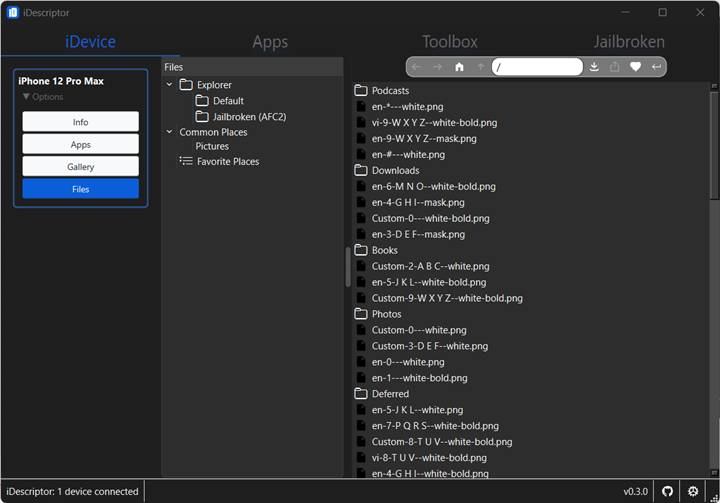Open the Books folder icon

tap(361, 250)
